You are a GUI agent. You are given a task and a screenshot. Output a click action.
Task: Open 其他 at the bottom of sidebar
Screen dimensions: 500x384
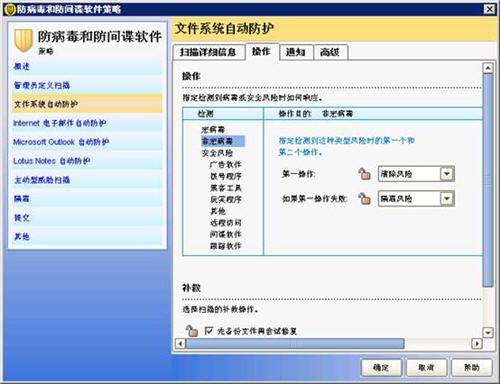87,237
